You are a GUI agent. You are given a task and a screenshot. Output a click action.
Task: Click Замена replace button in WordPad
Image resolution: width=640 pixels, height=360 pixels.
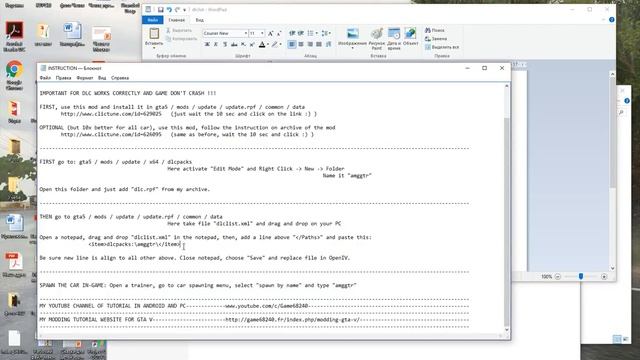click(x=436, y=39)
